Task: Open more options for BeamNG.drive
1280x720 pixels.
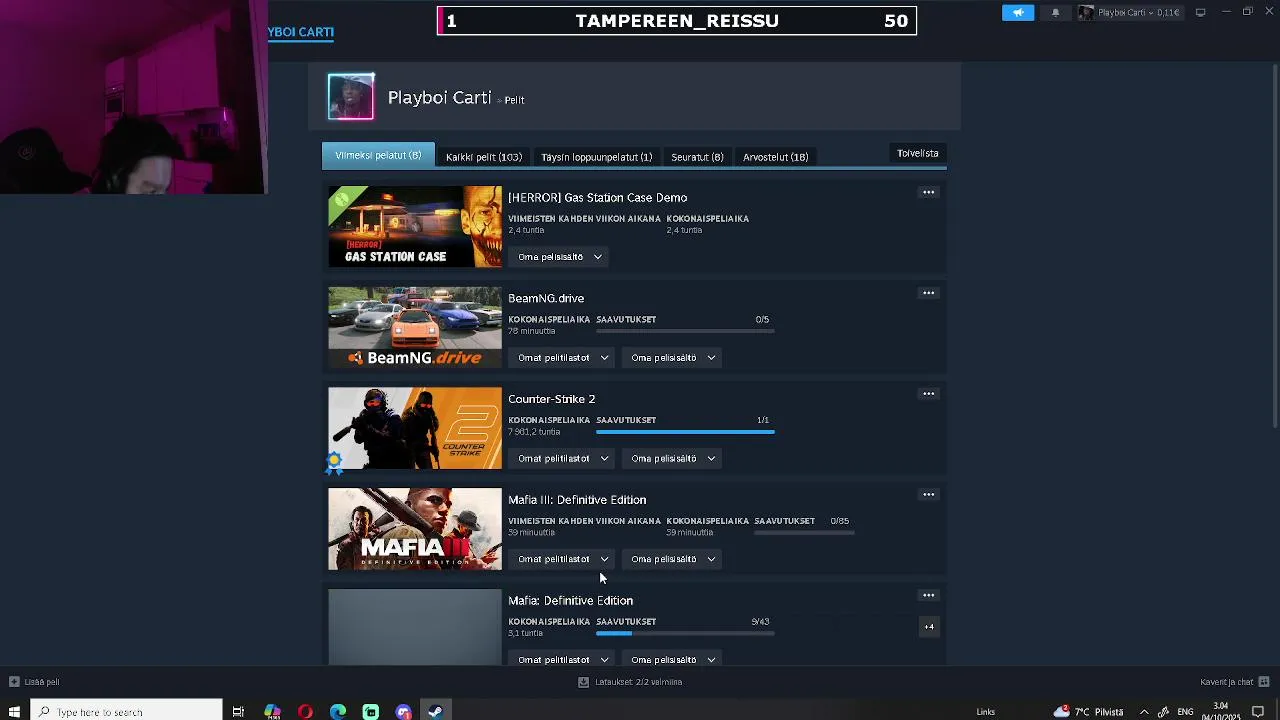Action: (929, 293)
